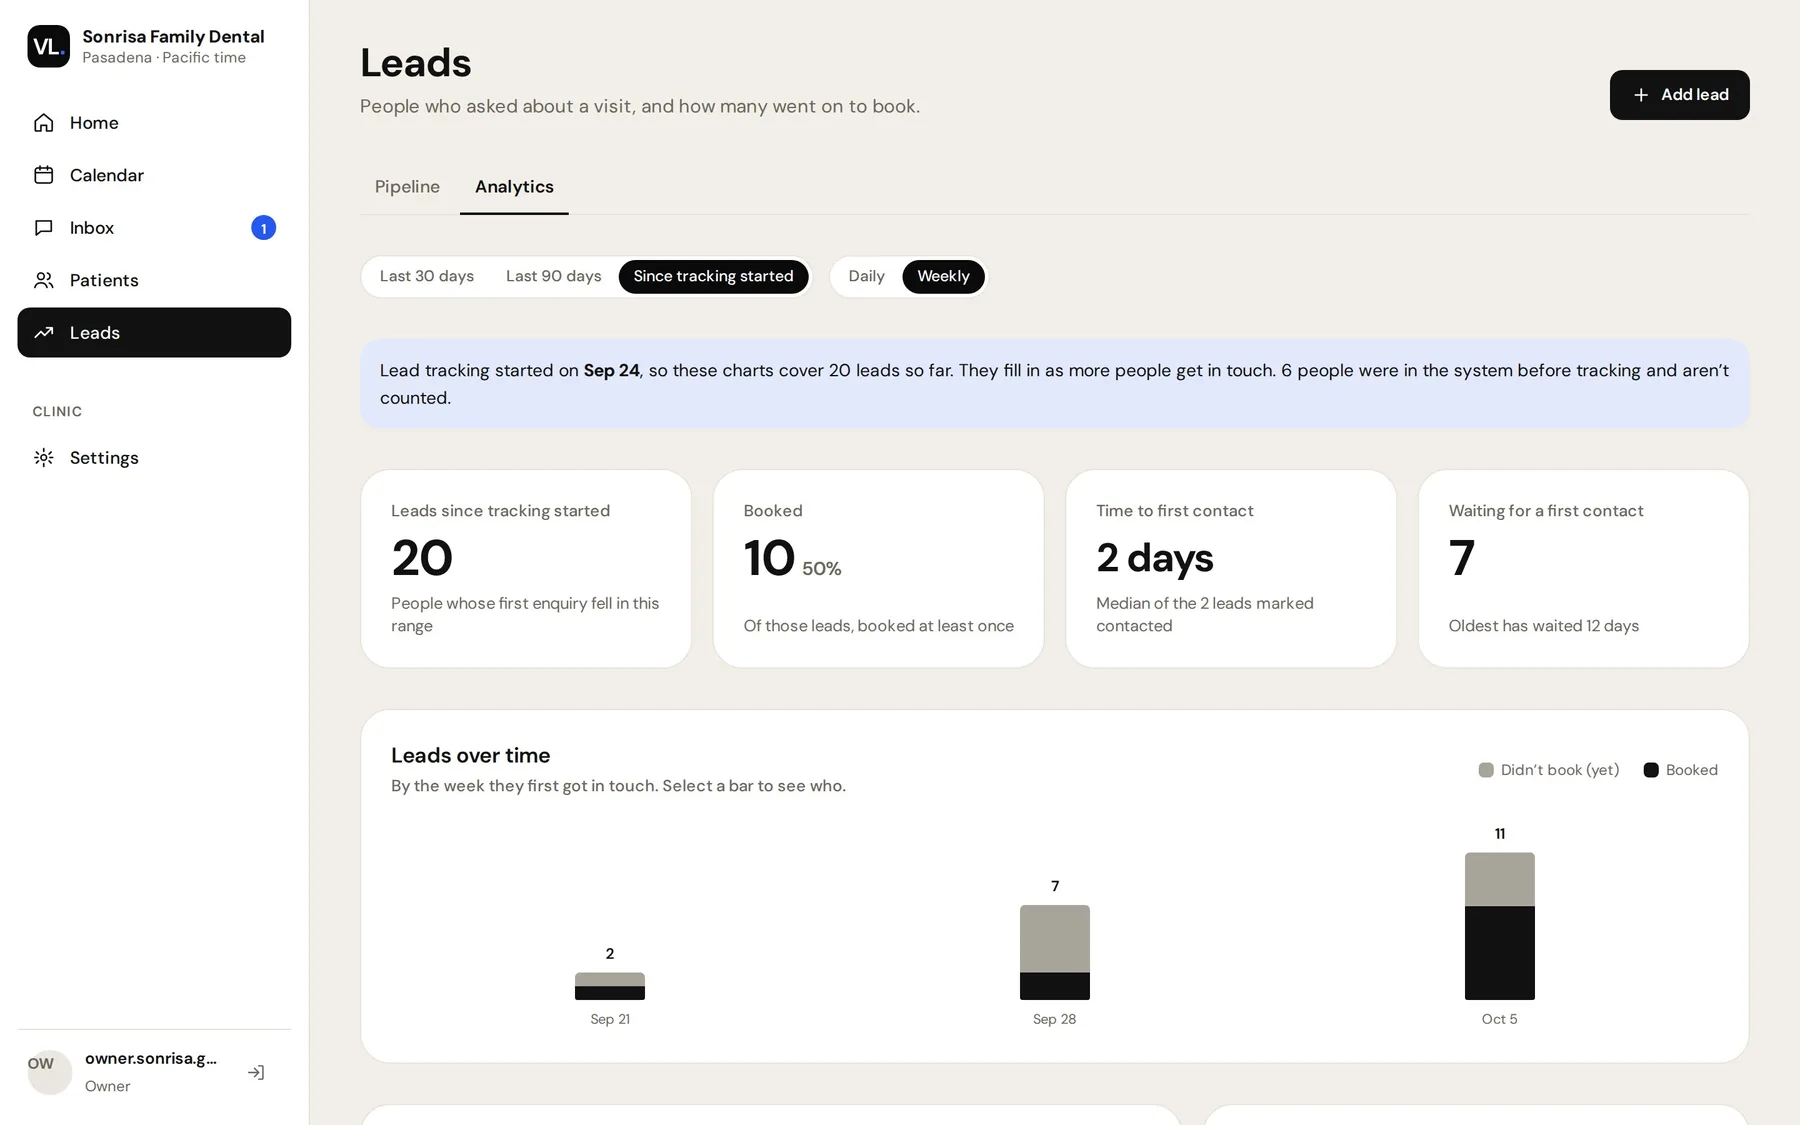
Task: Click the OW owner avatar
Action: point(49,1072)
